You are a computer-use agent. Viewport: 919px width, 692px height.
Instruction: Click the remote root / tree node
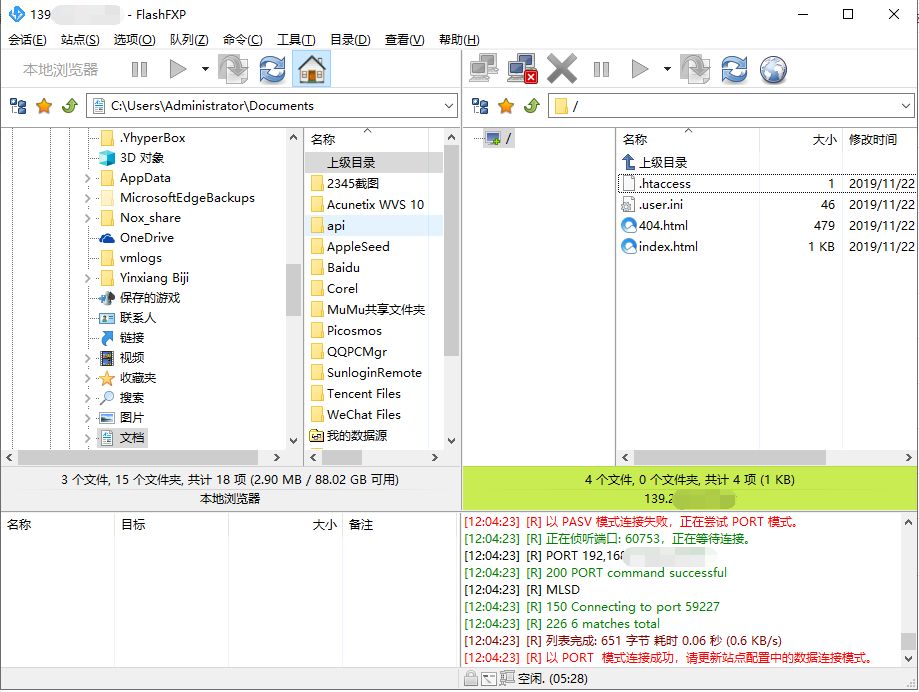[500, 139]
